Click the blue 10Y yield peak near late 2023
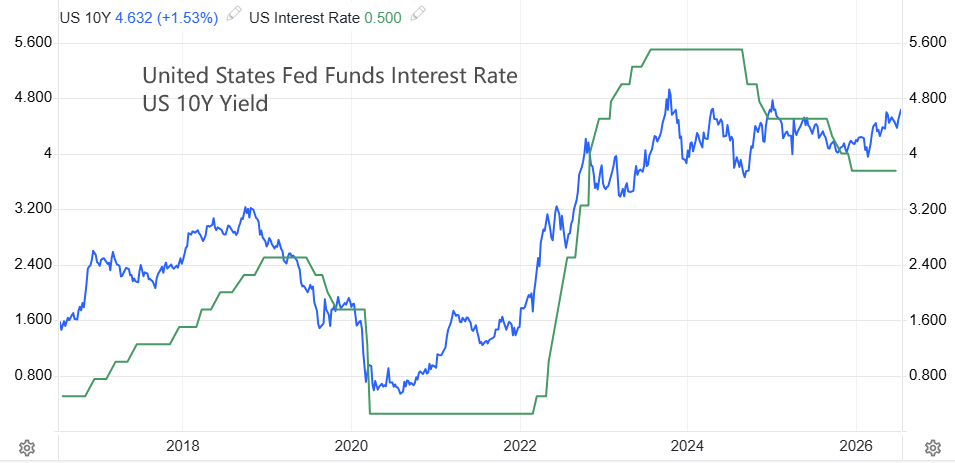955x463 pixels. (669, 90)
